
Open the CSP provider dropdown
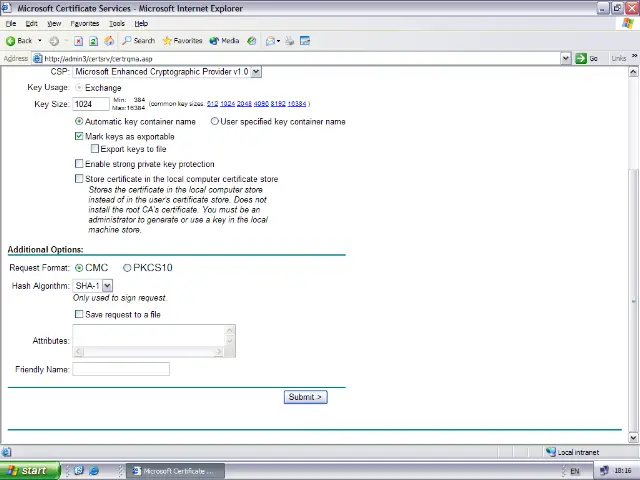[256, 72]
